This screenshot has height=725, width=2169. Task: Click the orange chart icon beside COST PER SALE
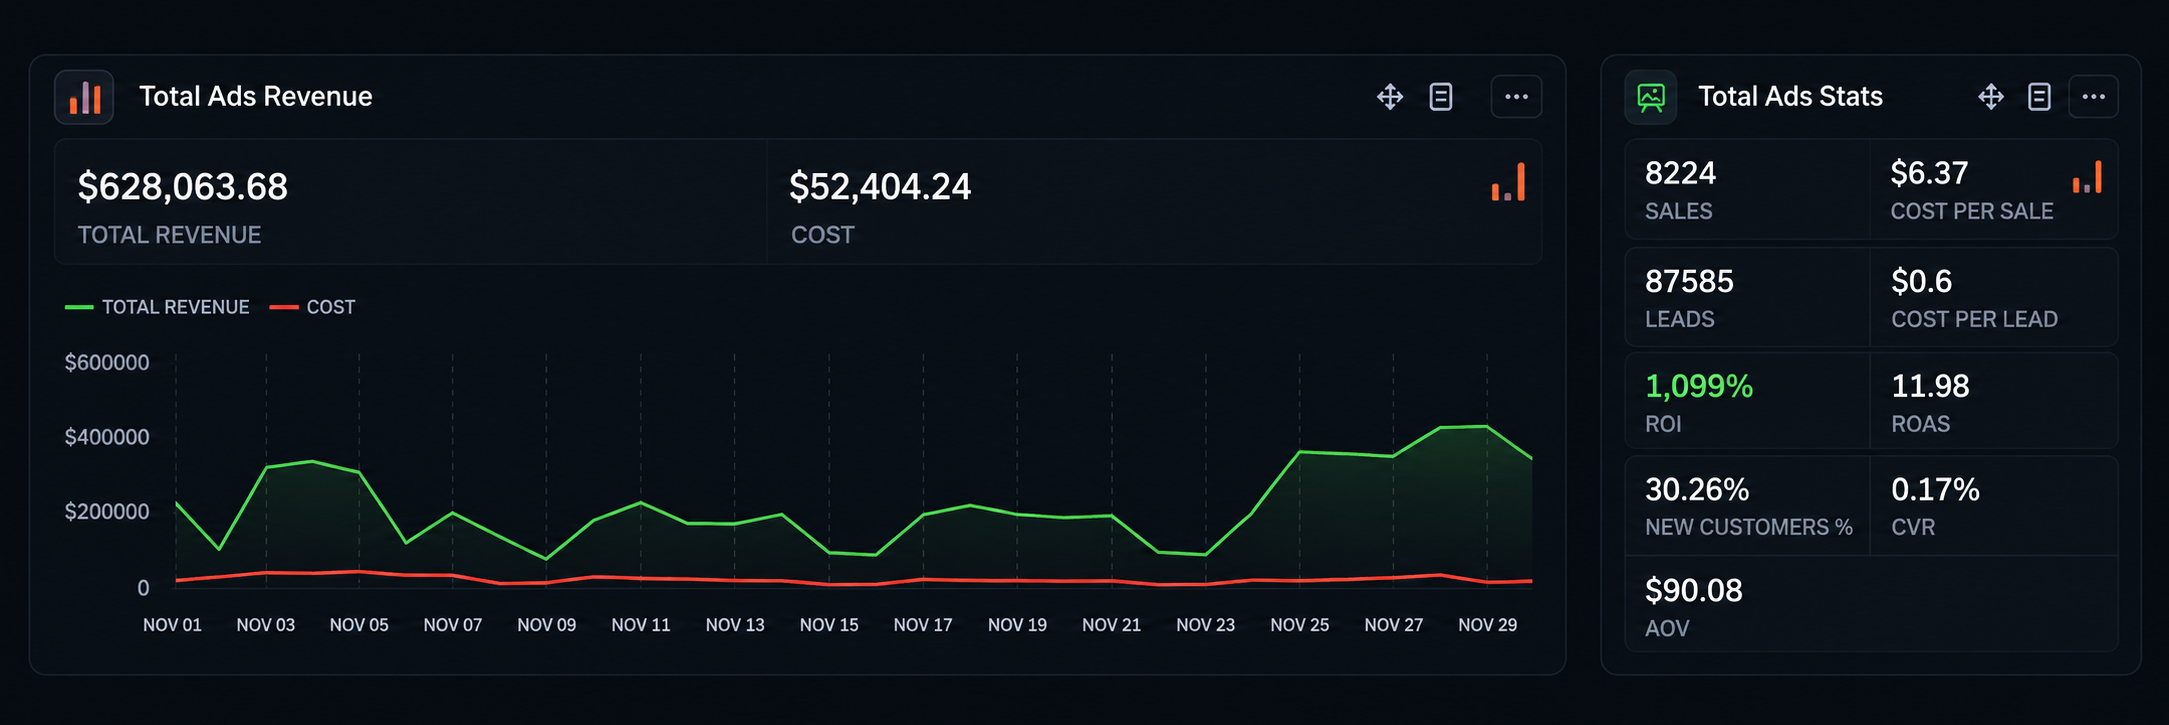coord(2087,177)
